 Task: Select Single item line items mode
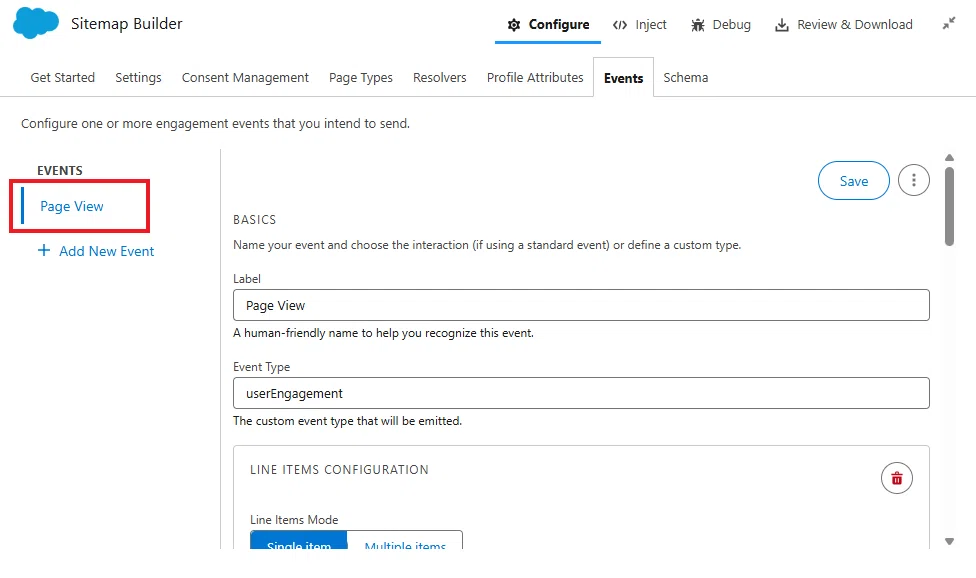coord(299,540)
